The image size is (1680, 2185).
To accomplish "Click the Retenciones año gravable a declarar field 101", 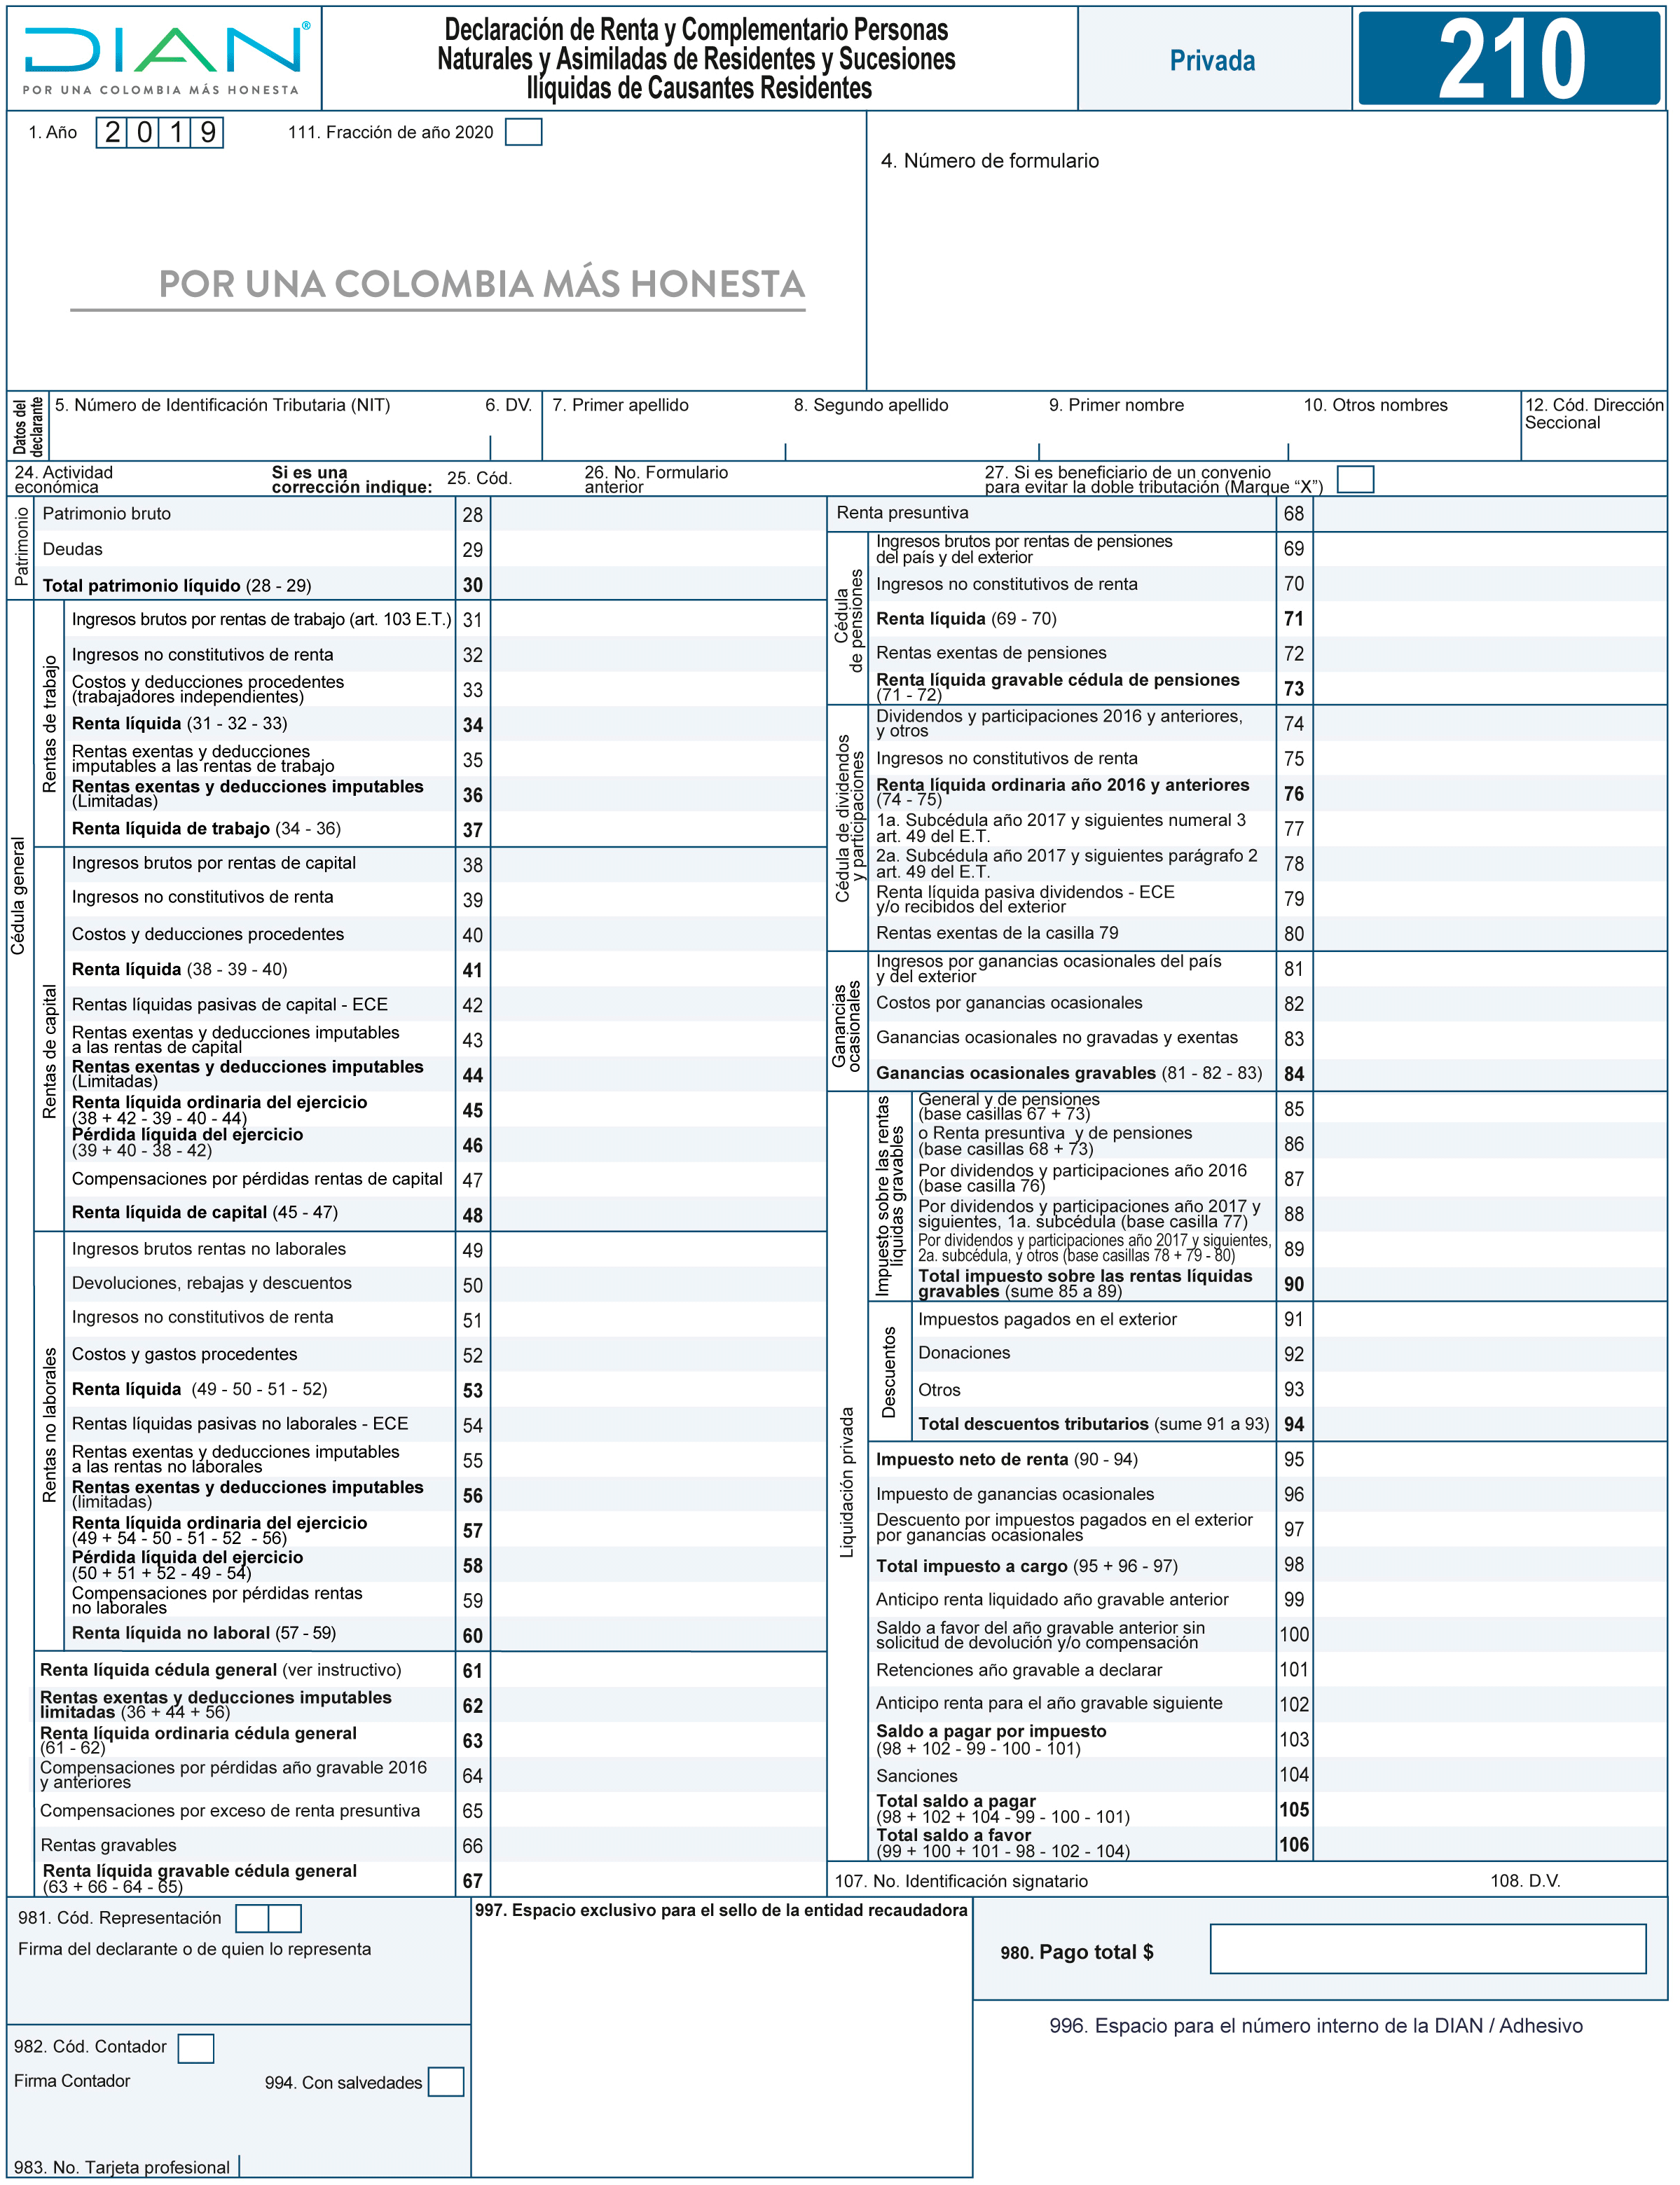I will [1489, 1669].
